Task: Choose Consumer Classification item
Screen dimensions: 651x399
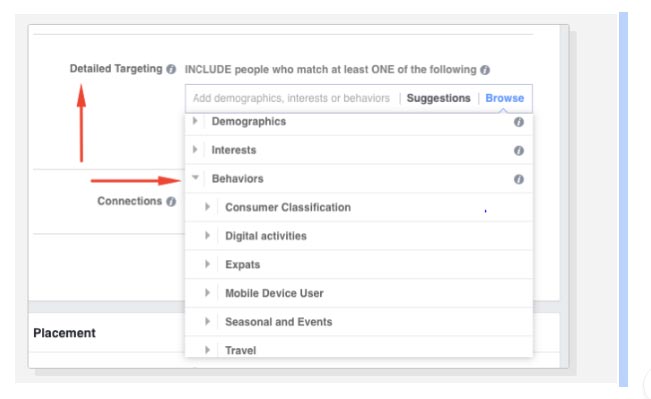Action: tap(288, 208)
